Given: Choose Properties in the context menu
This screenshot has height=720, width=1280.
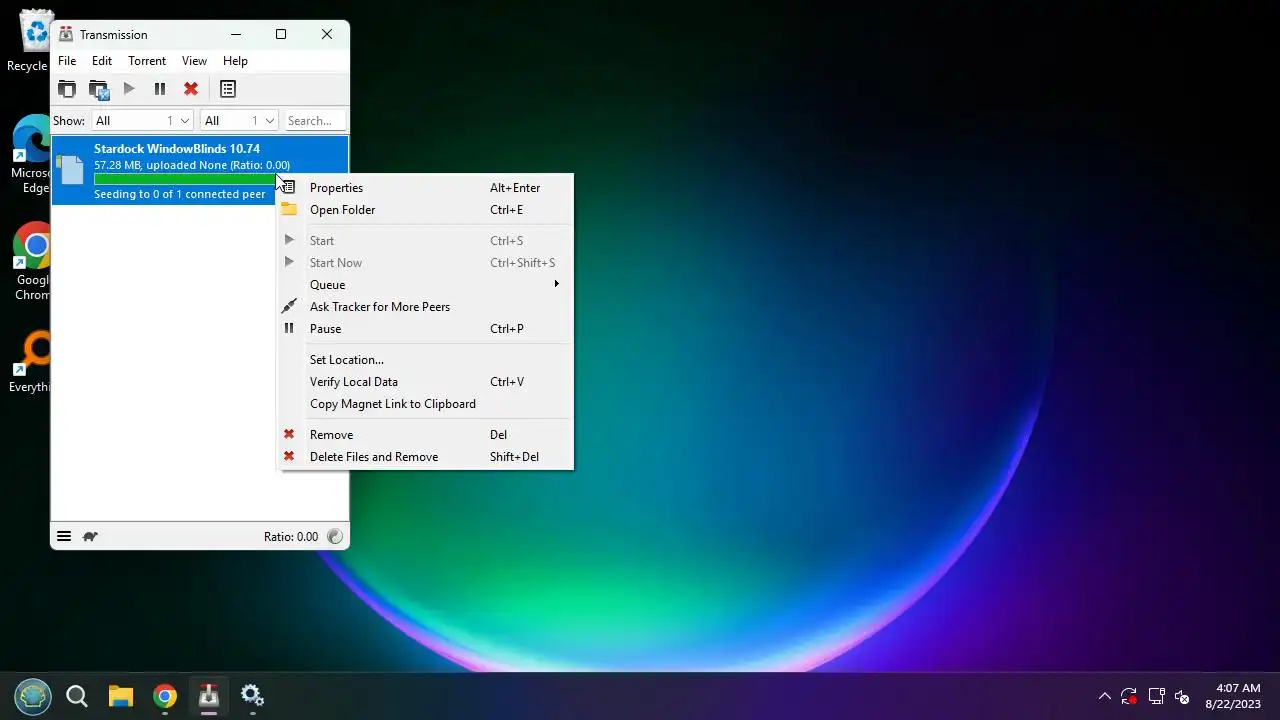Looking at the screenshot, I should [425, 188].
